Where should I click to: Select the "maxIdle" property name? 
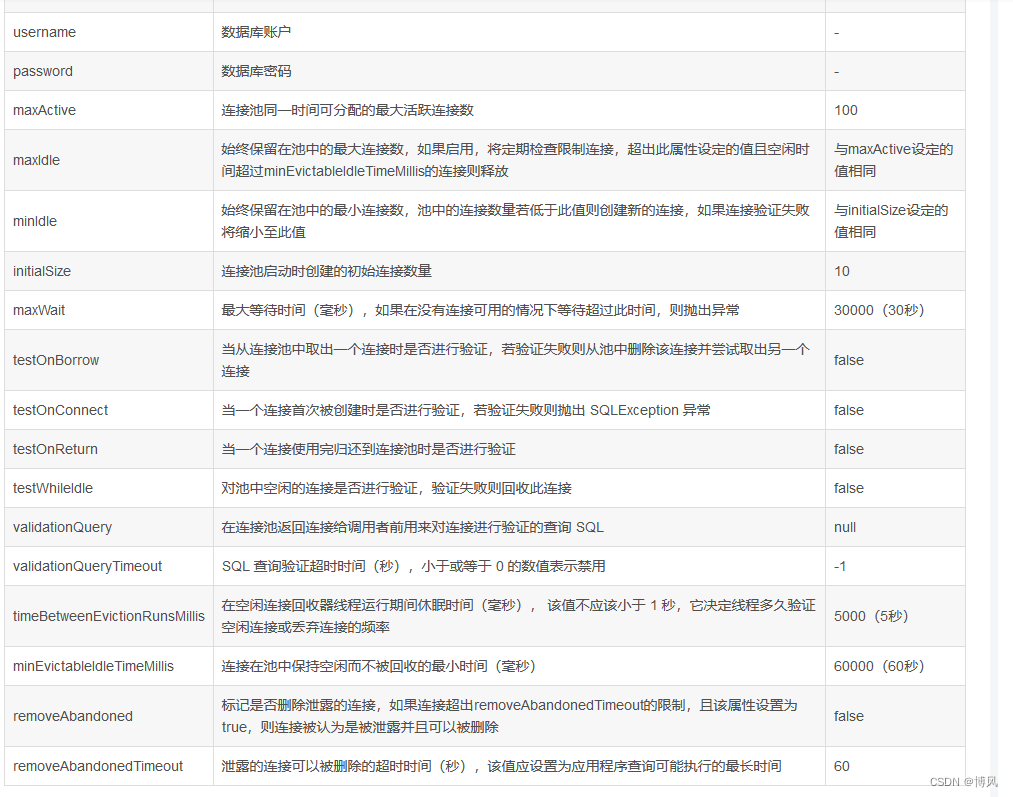[36, 160]
